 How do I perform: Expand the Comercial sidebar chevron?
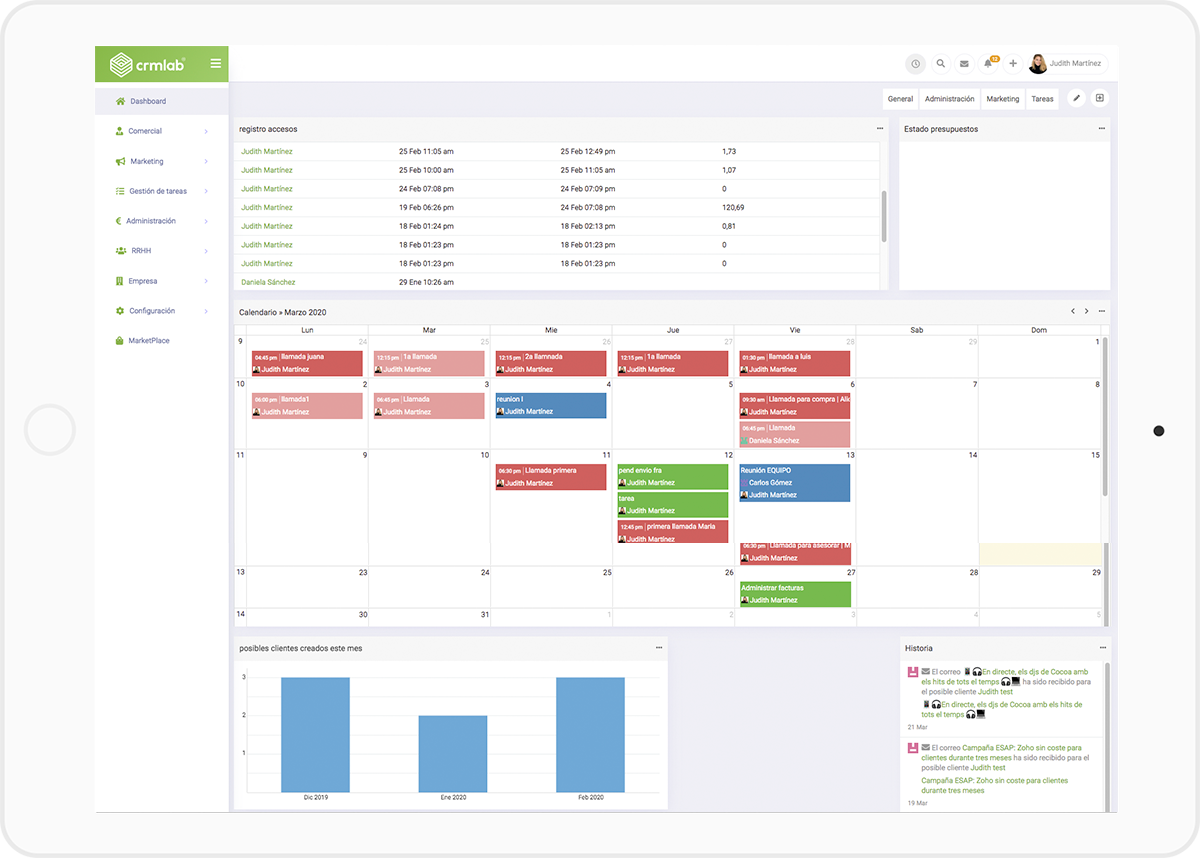(x=206, y=131)
